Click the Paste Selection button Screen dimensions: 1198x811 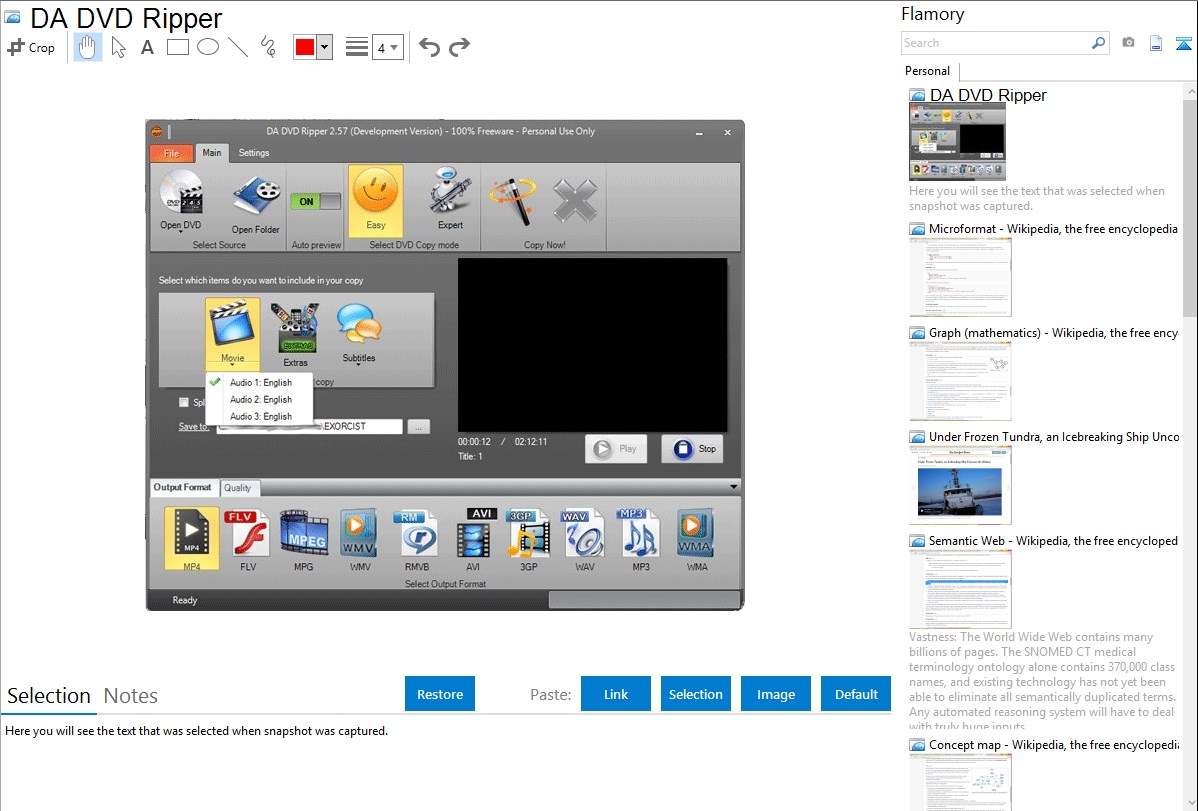click(696, 694)
